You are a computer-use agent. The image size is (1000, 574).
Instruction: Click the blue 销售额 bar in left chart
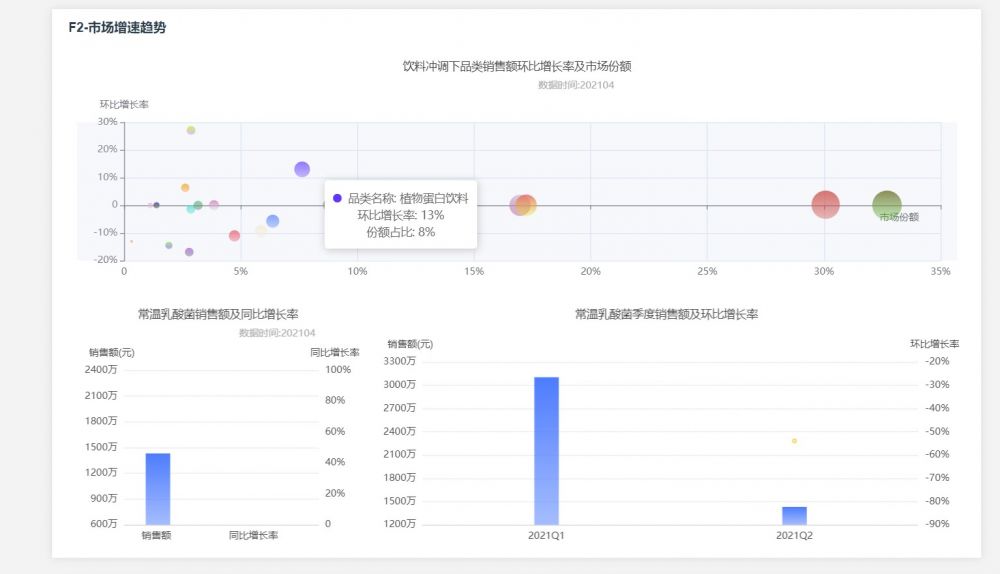pyautogui.click(x=158, y=489)
